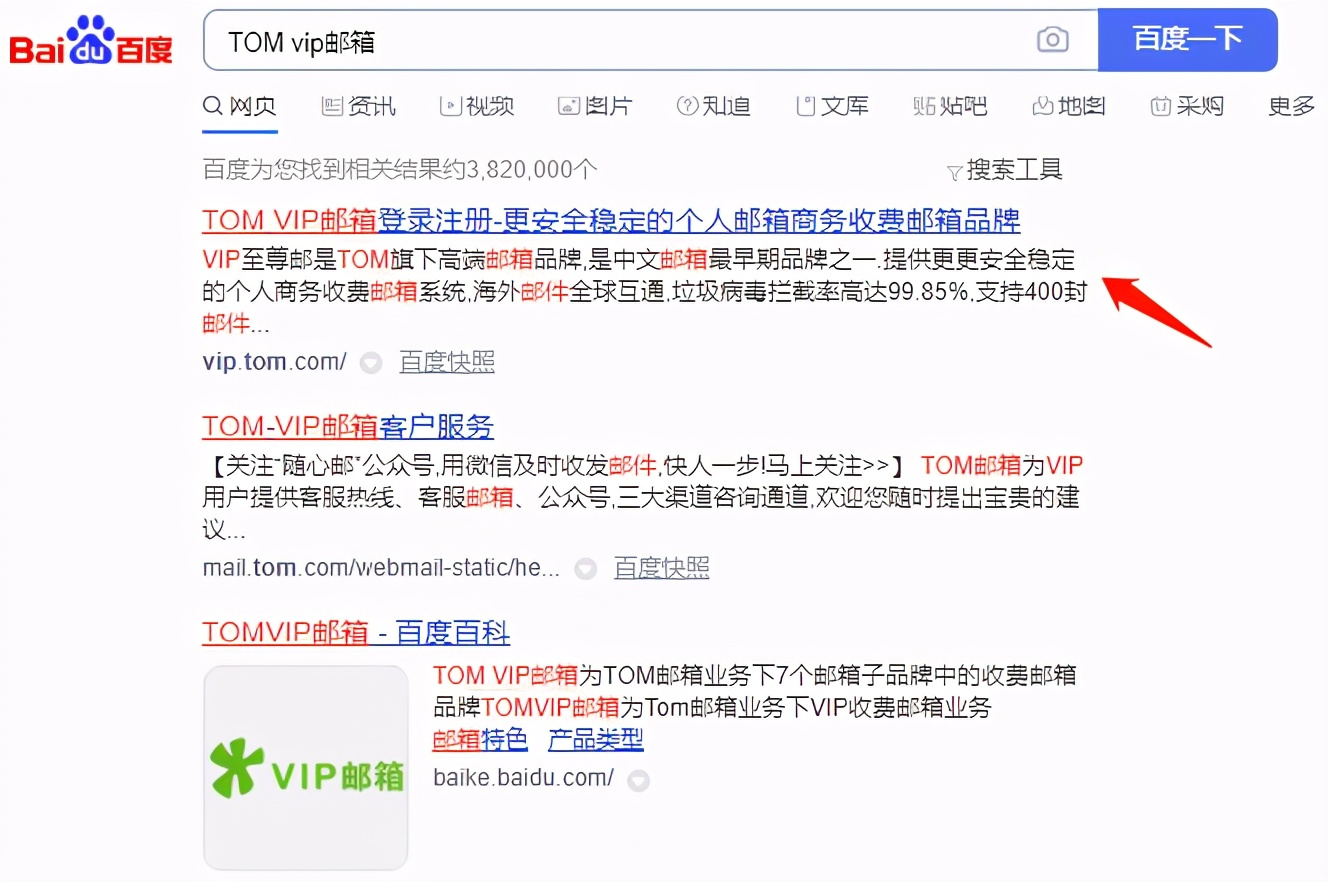Open TOM VIP邮箱登录注册 result link
This screenshot has width=1328, height=882.
tap(611, 220)
